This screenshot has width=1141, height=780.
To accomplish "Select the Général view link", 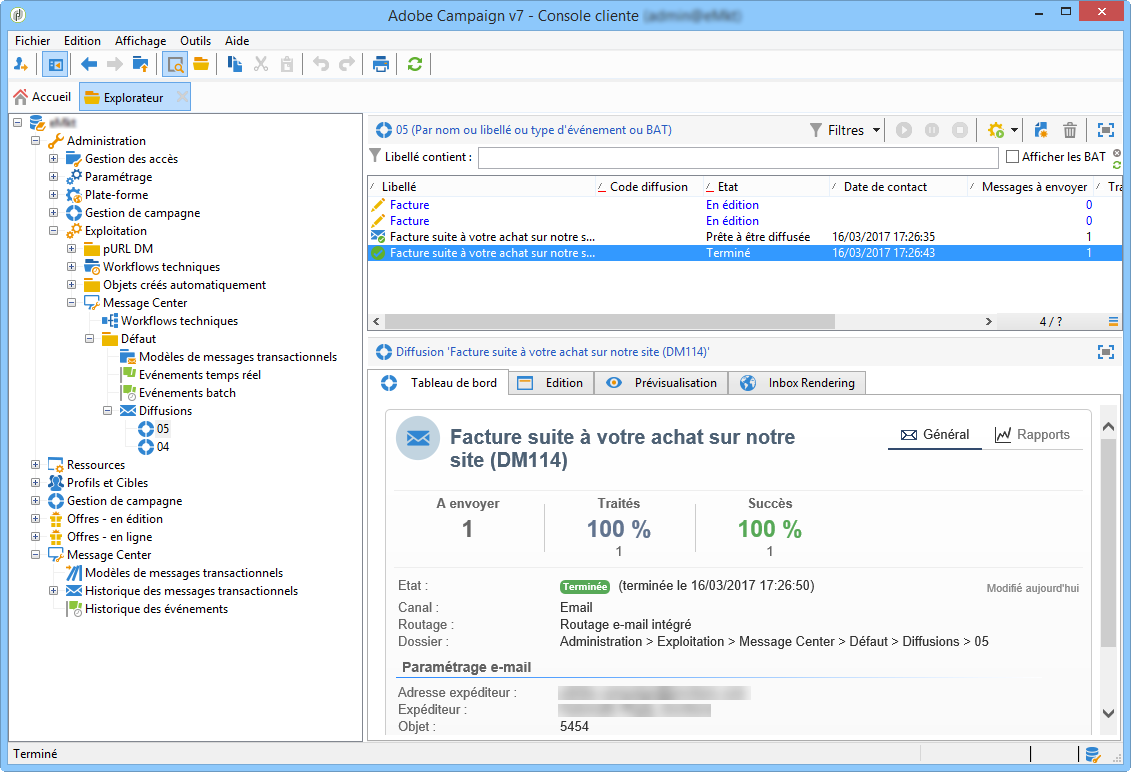I will point(935,434).
